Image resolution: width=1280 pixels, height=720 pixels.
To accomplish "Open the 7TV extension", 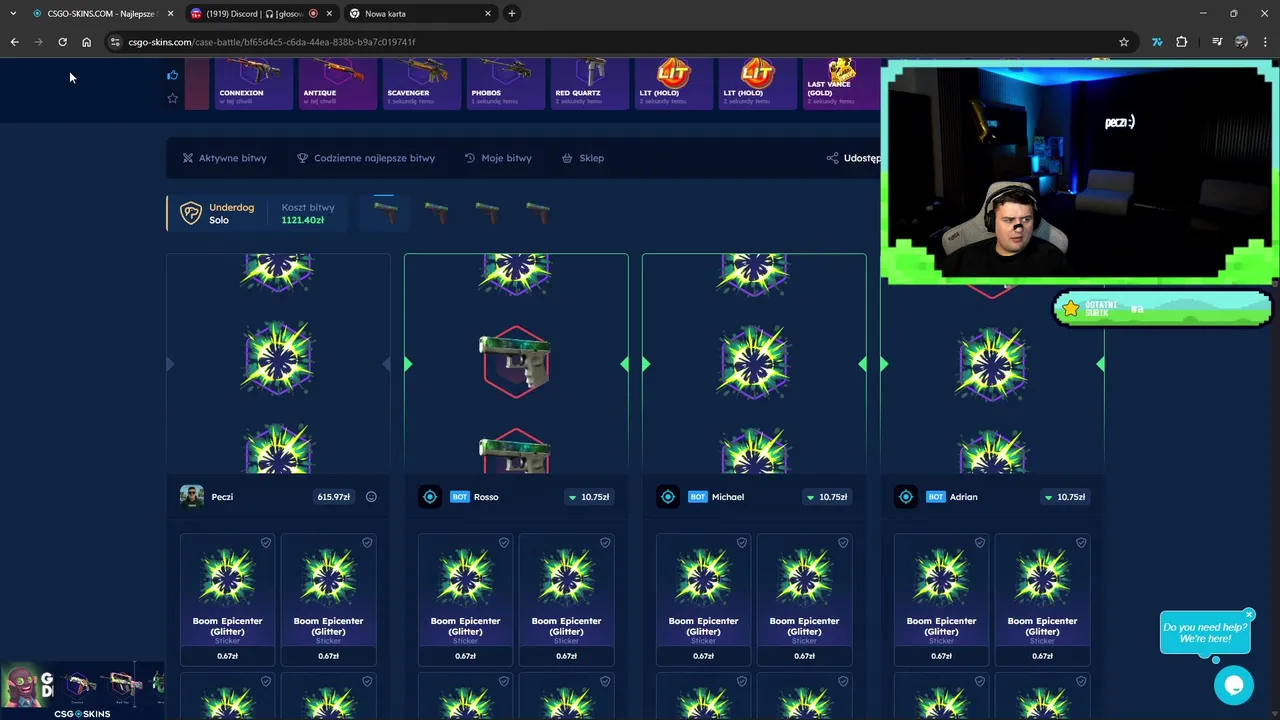I will click(x=1157, y=42).
